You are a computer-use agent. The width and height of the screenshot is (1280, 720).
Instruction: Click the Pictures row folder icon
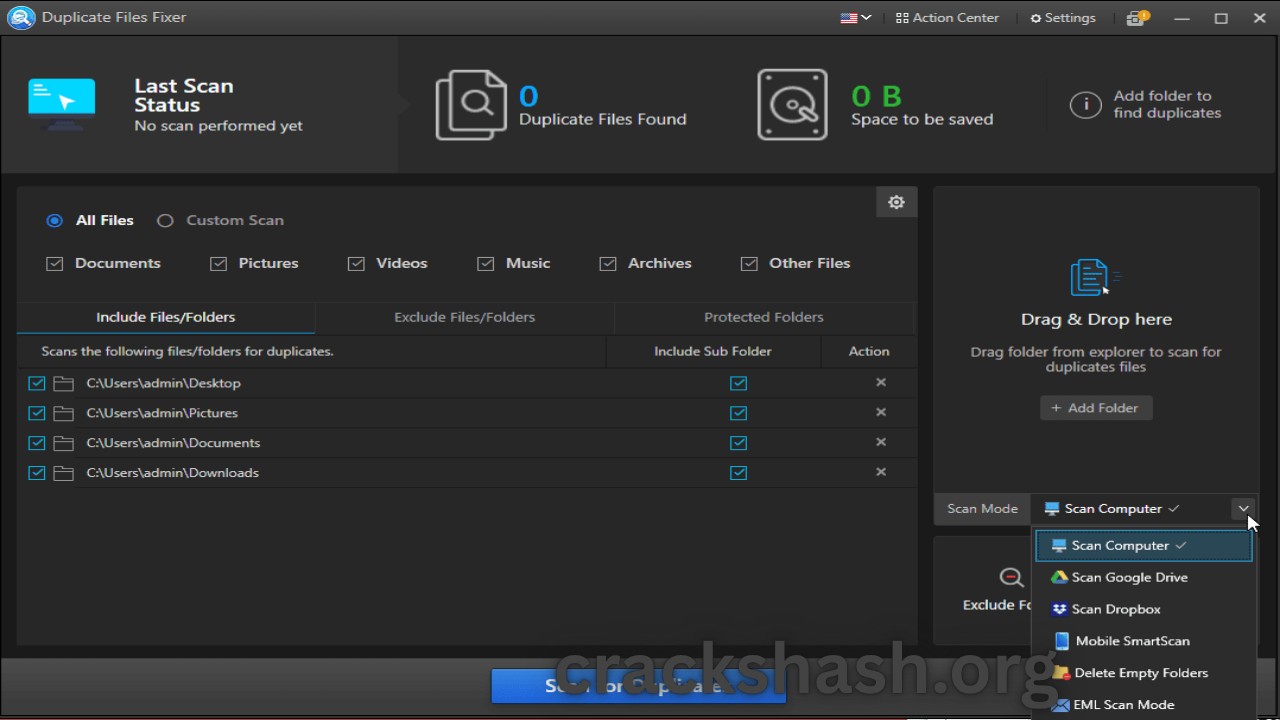(64, 413)
